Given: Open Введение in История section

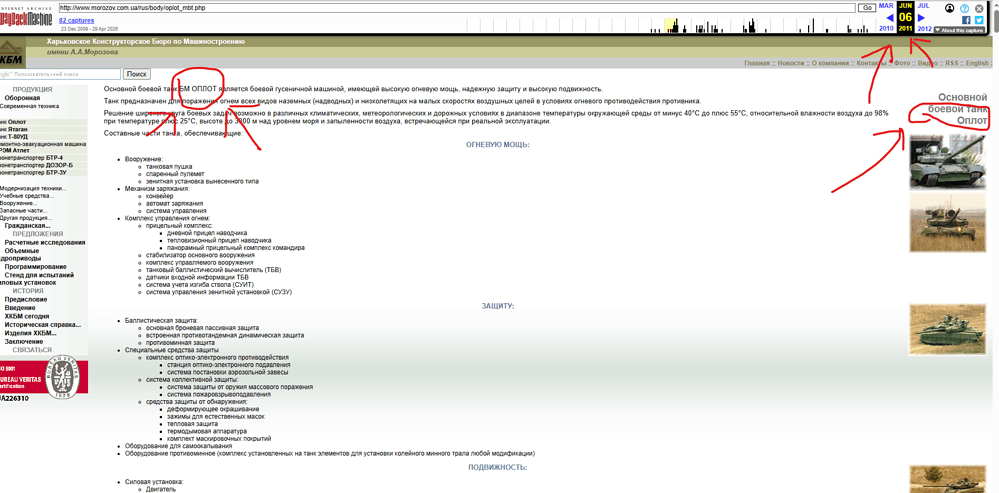Looking at the screenshot, I should 20,308.
